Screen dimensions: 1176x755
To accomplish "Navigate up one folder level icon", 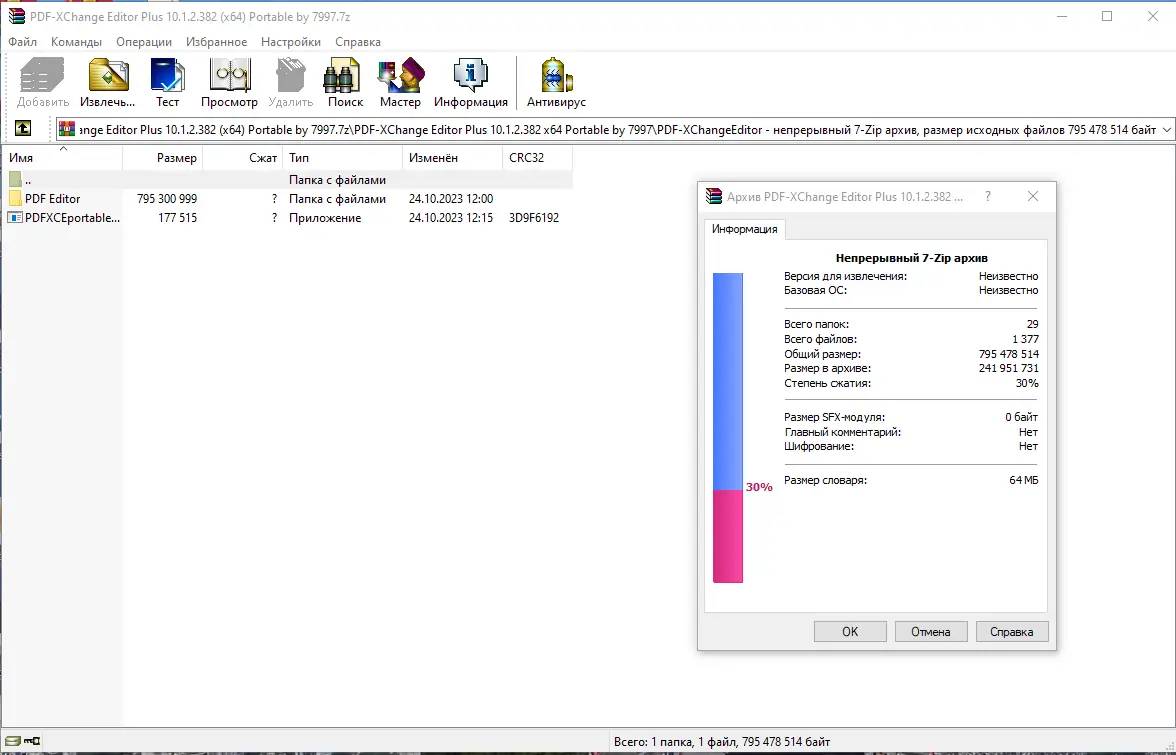I will pos(22,128).
